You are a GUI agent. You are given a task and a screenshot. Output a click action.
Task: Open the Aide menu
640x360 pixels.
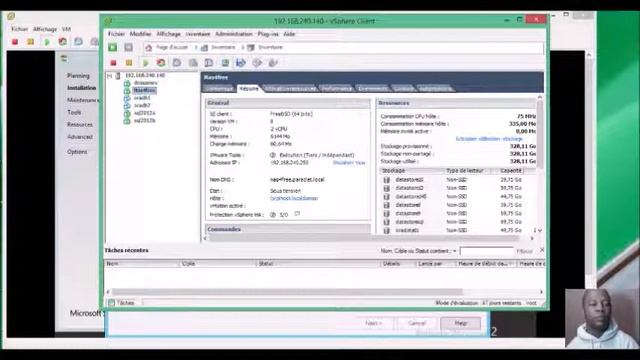289,34
